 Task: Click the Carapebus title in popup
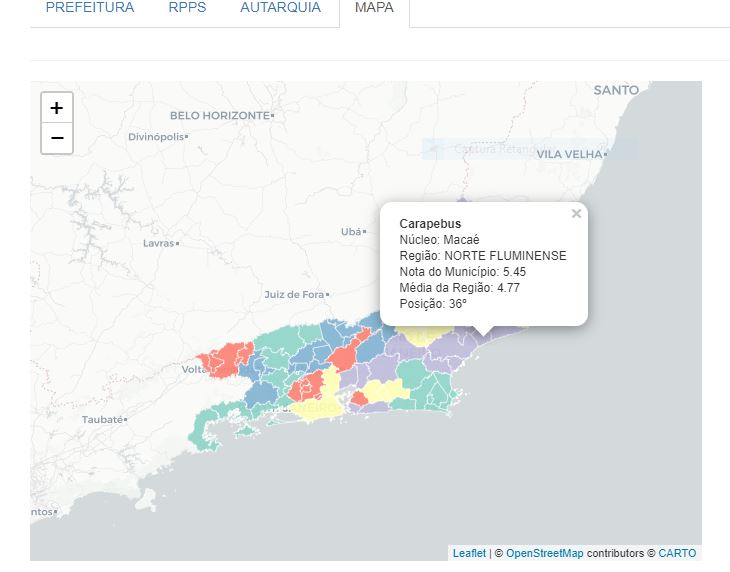pos(430,223)
